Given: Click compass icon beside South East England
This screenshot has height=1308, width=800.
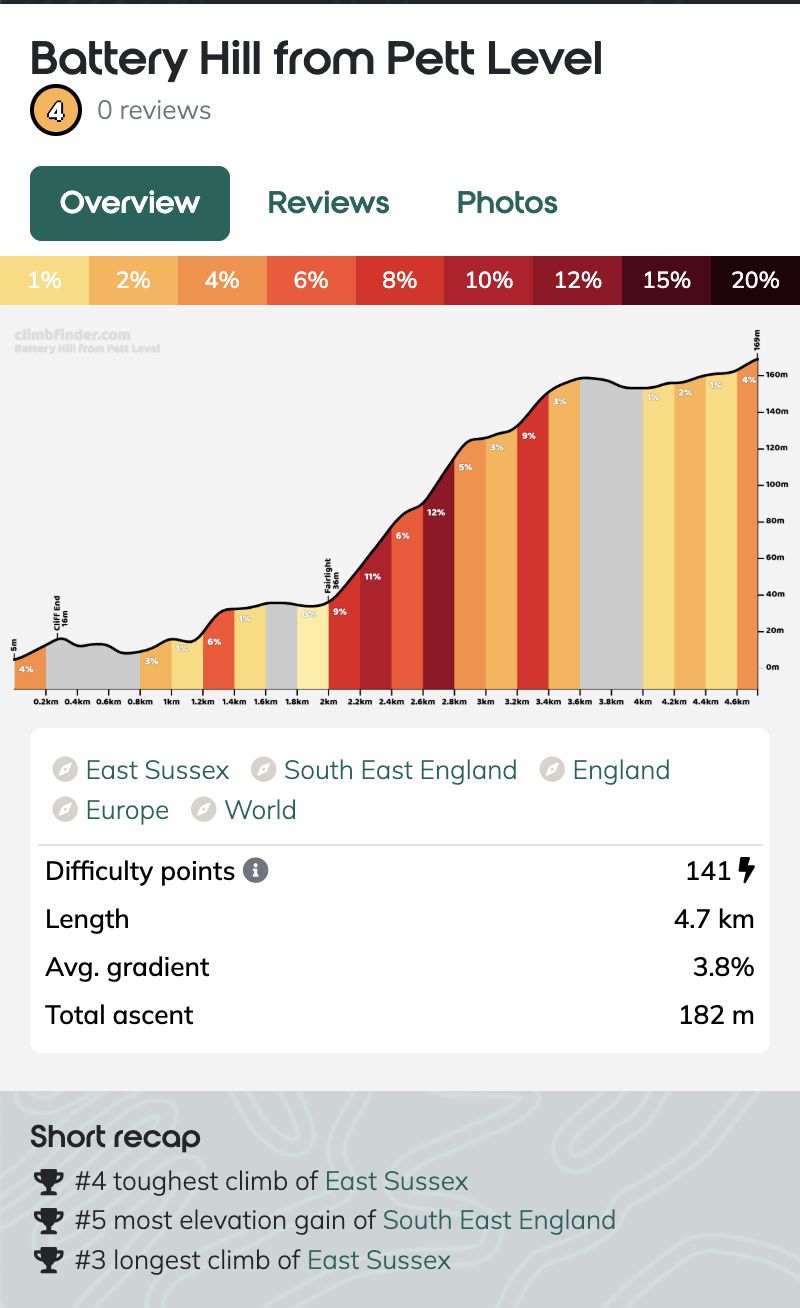Looking at the screenshot, I should coord(263,770).
